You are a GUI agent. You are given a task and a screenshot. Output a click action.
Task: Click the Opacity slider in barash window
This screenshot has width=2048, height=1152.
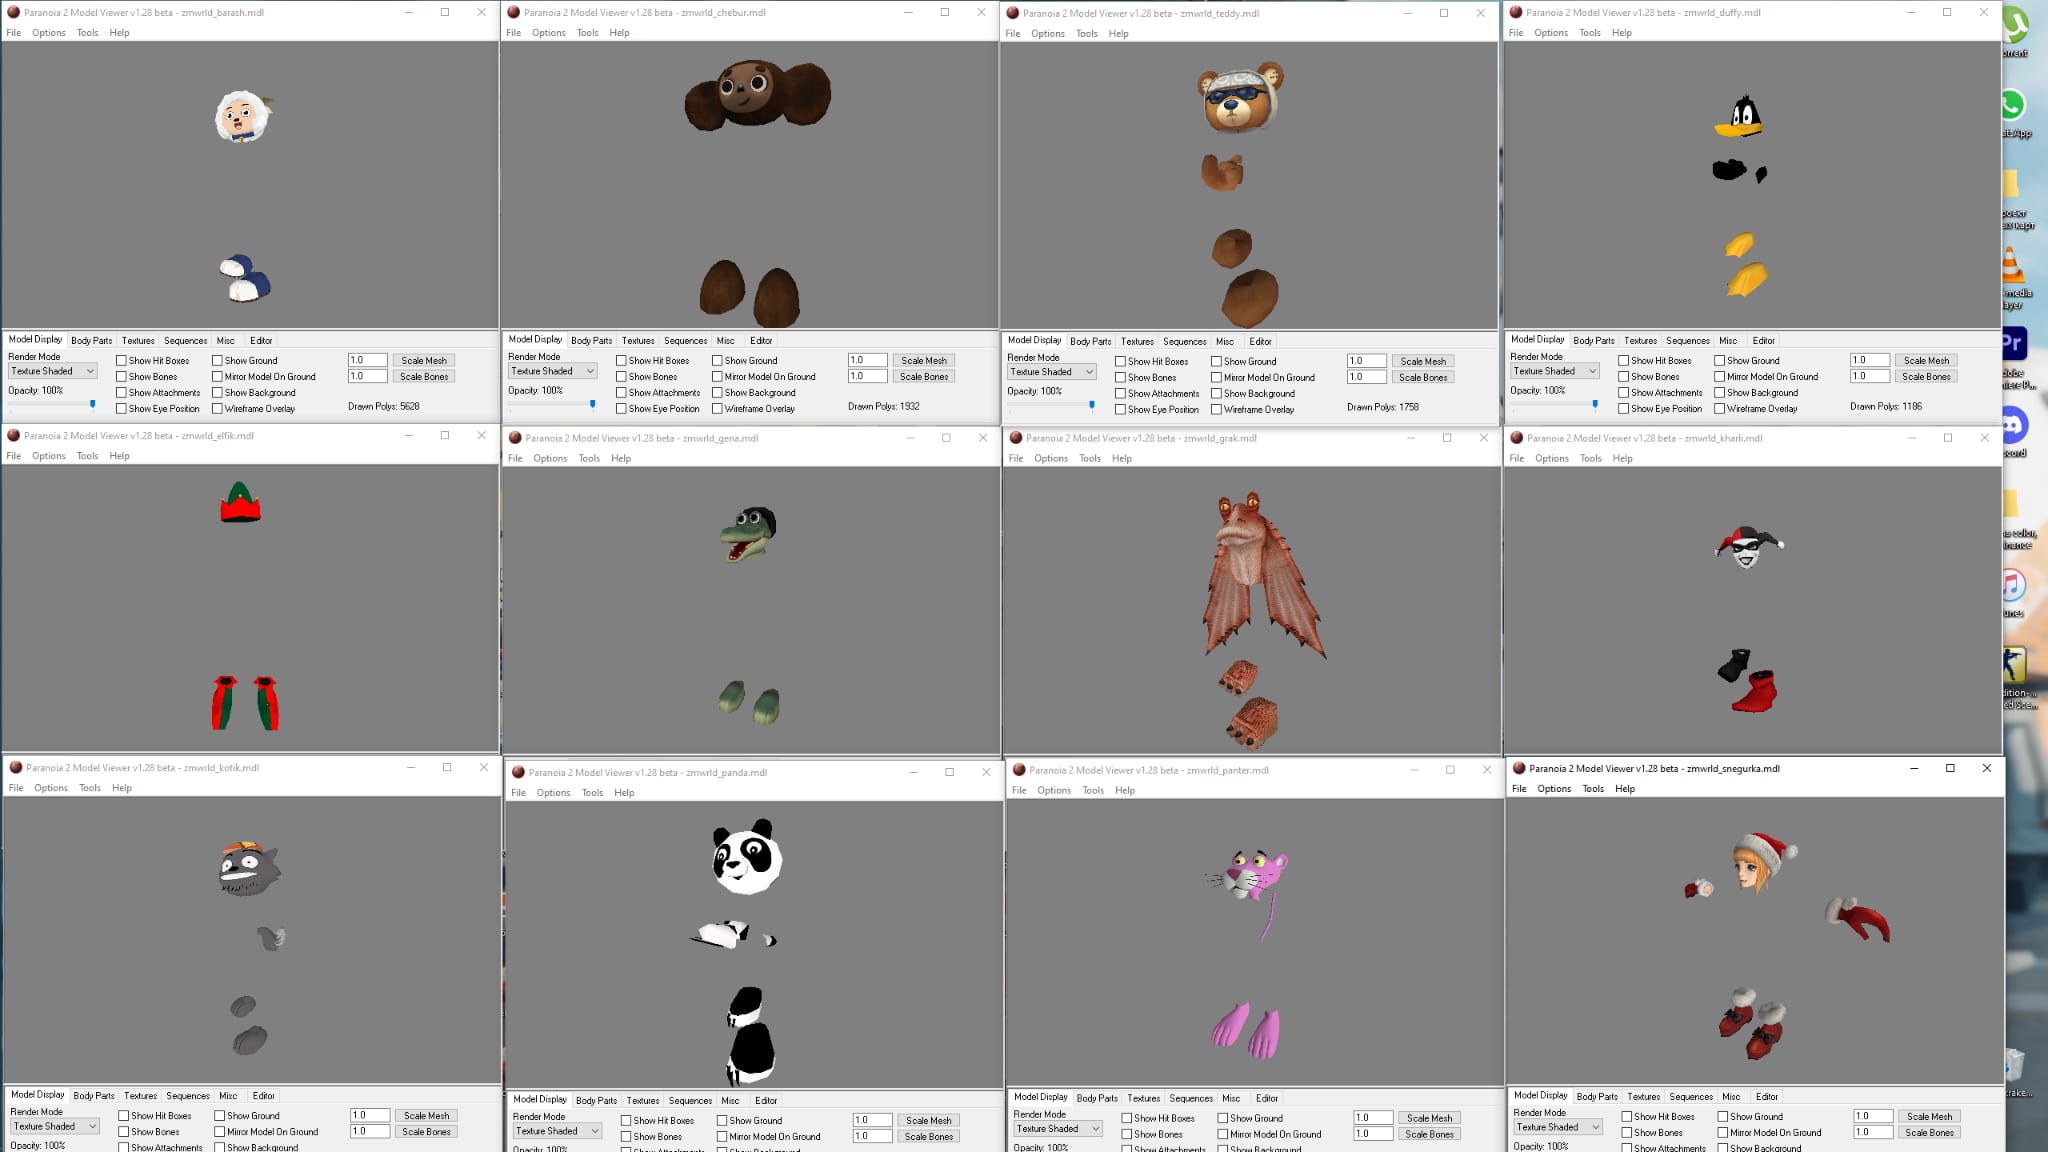[52, 404]
